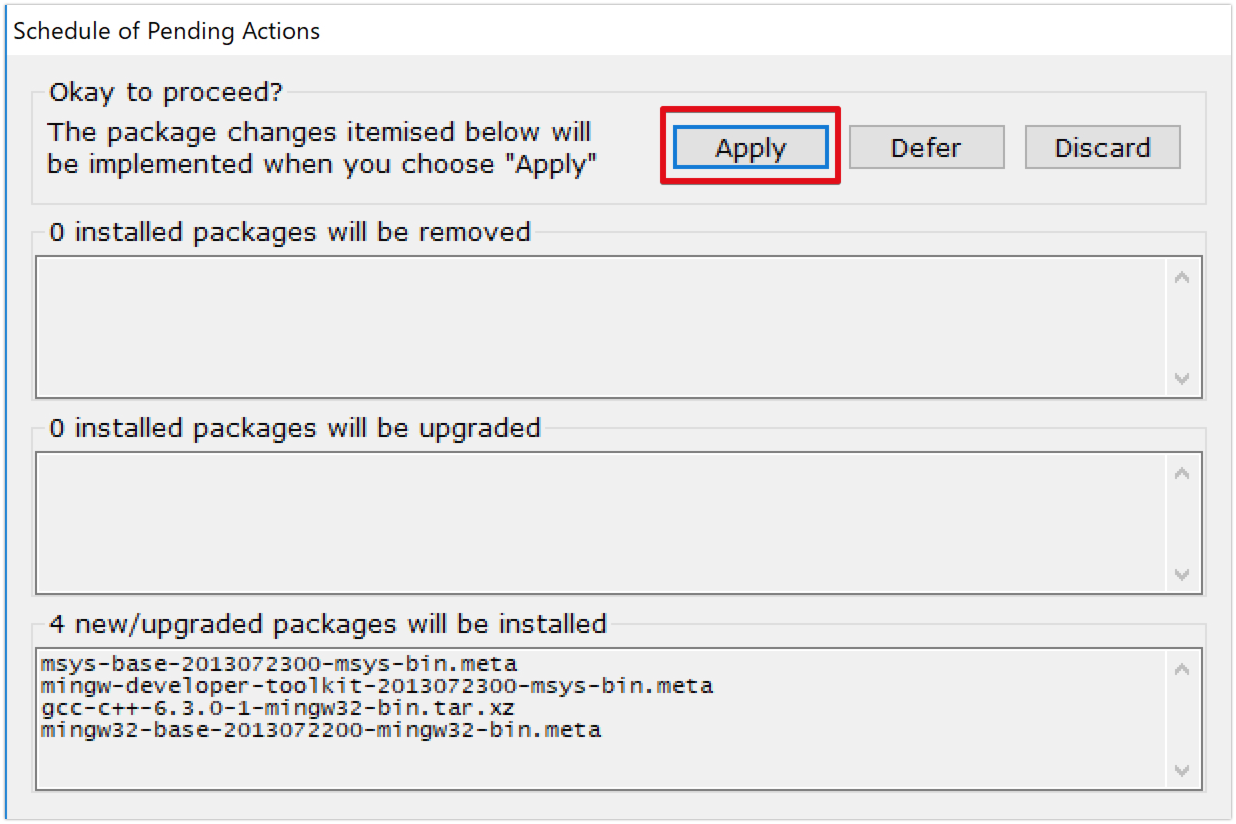Screen dimensions: 1236x824
Task: Click scrollbar track of removed packages list
Action: pos(1182,327)
